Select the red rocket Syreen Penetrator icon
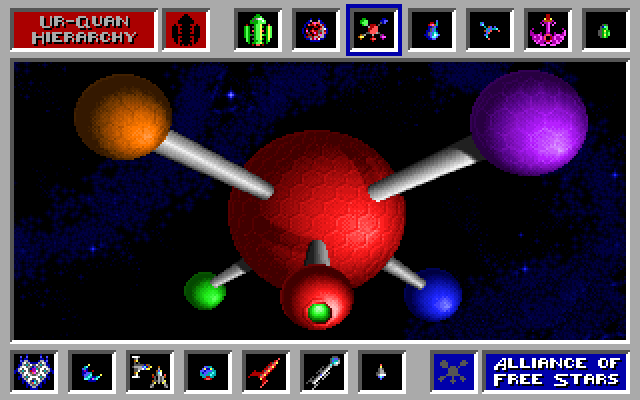 pos(266,372)
